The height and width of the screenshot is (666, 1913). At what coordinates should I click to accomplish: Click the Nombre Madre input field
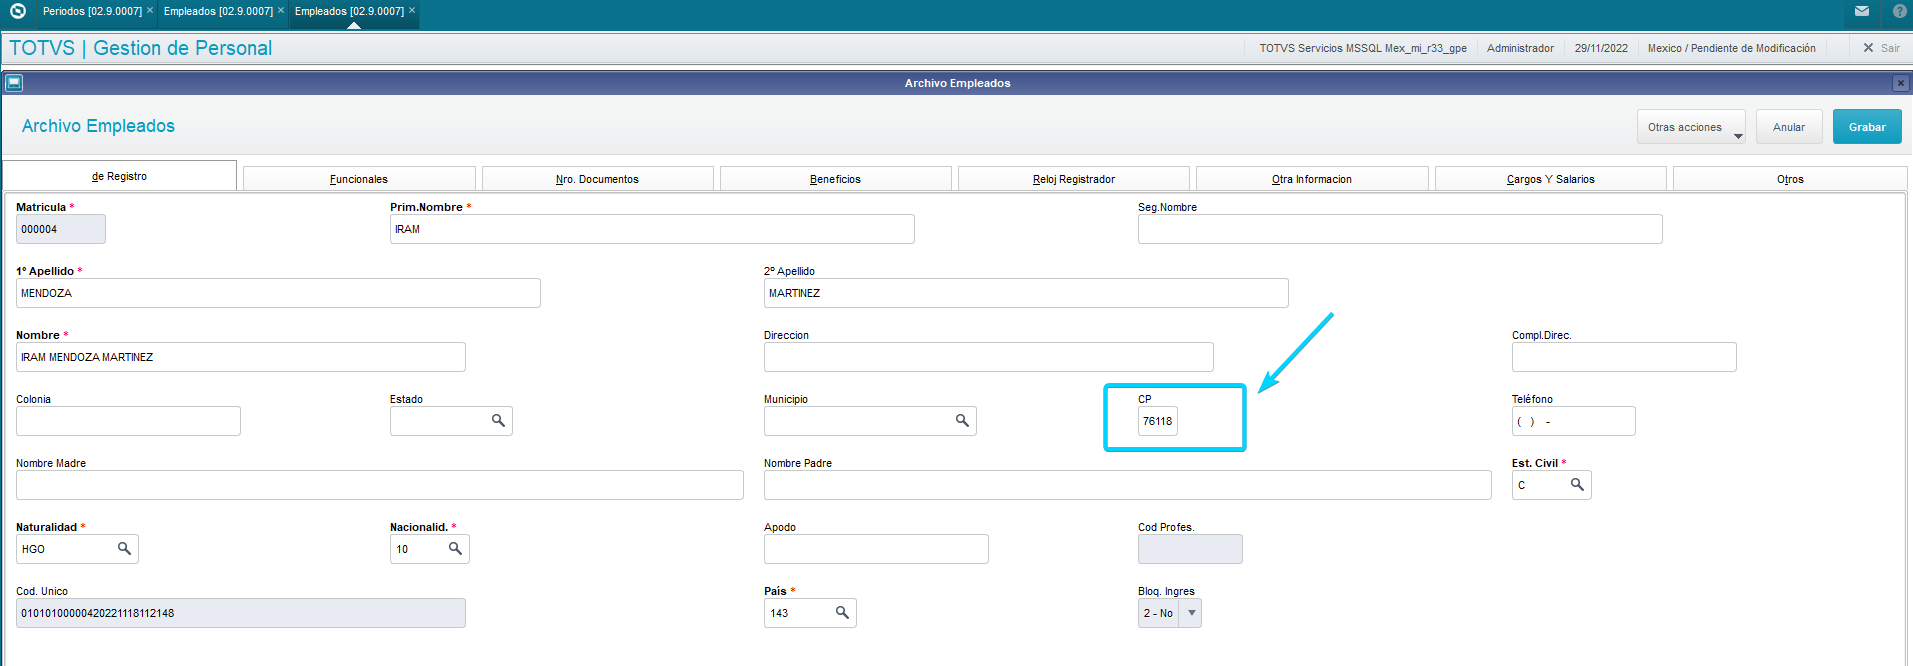[x=380, y=485]
